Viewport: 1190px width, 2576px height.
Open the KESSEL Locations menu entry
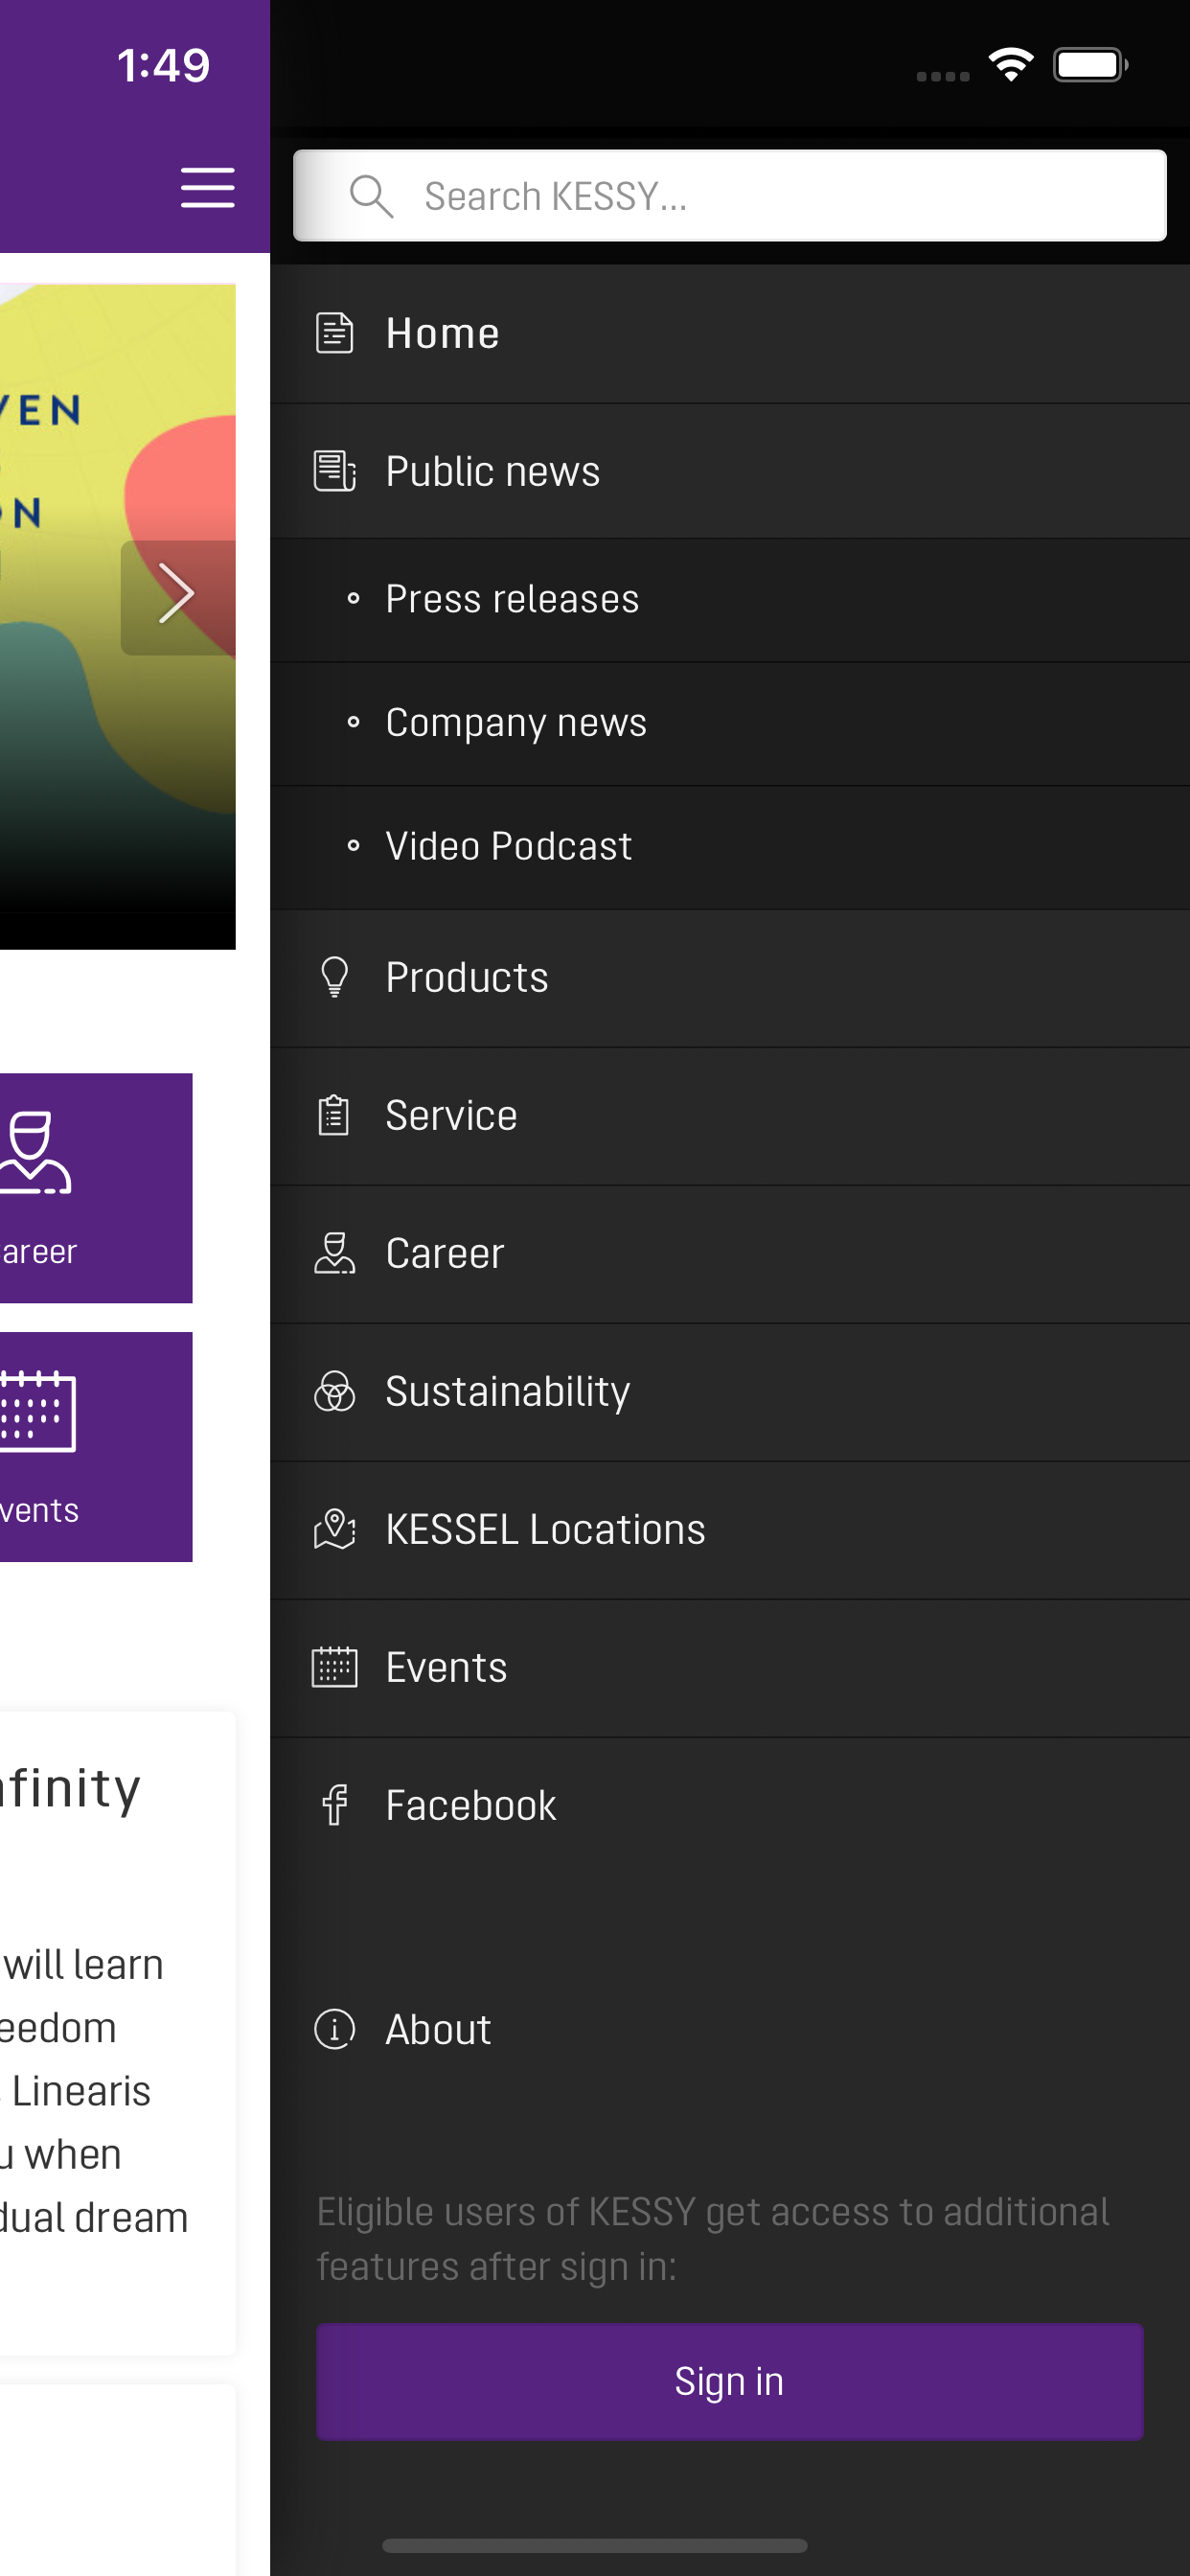pos(729,1530)
